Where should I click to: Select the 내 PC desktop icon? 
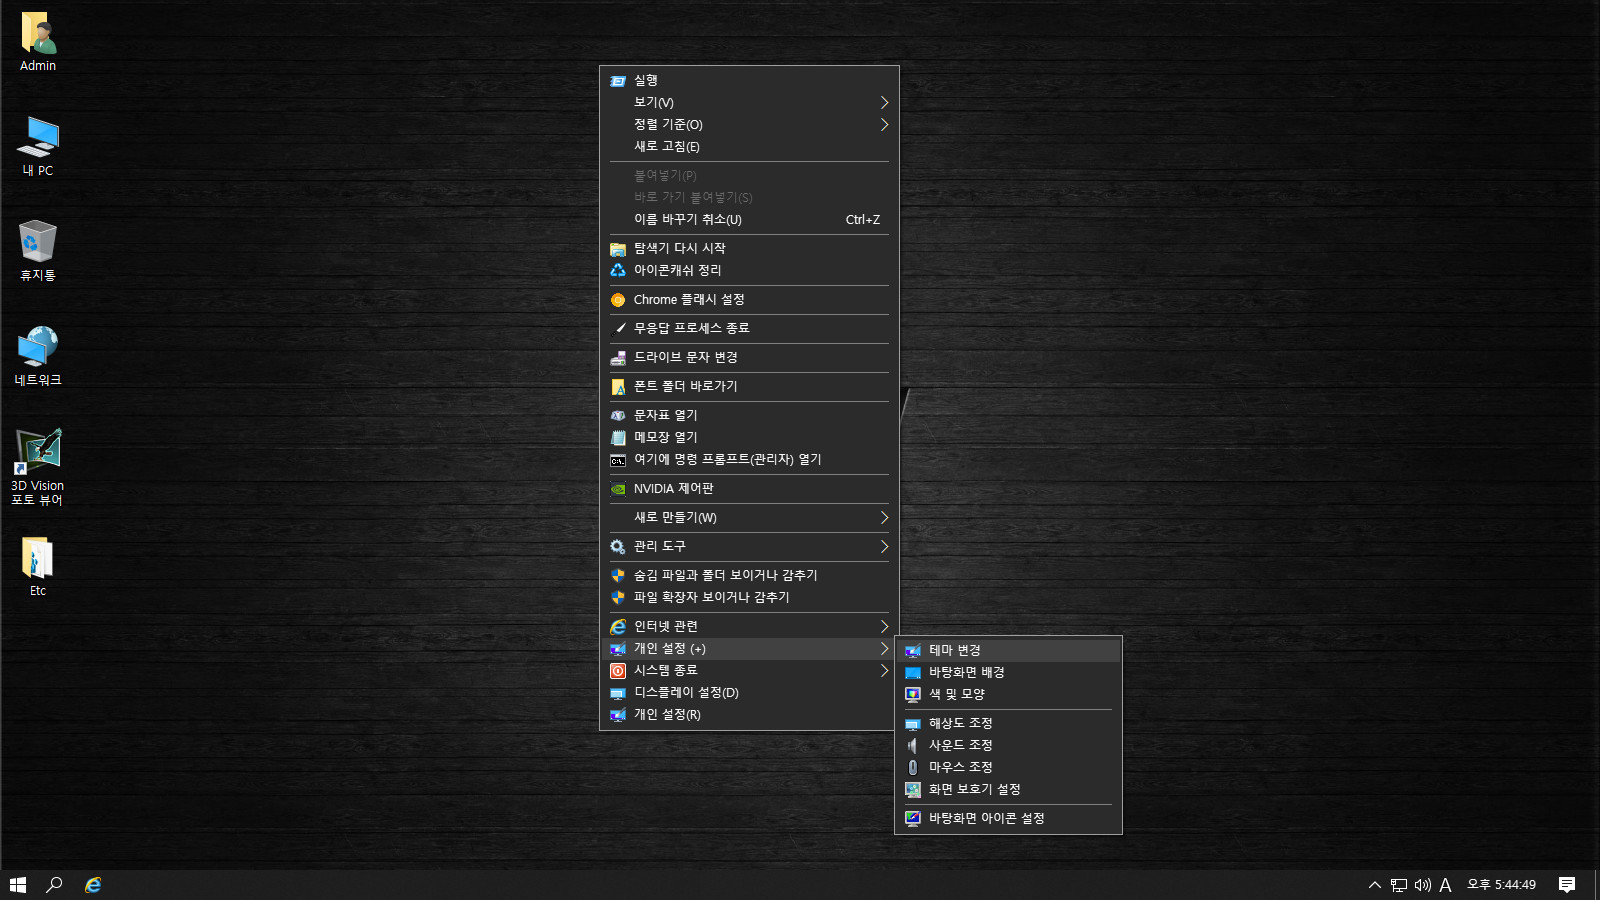pyautogui.click(x=38, y=146)
